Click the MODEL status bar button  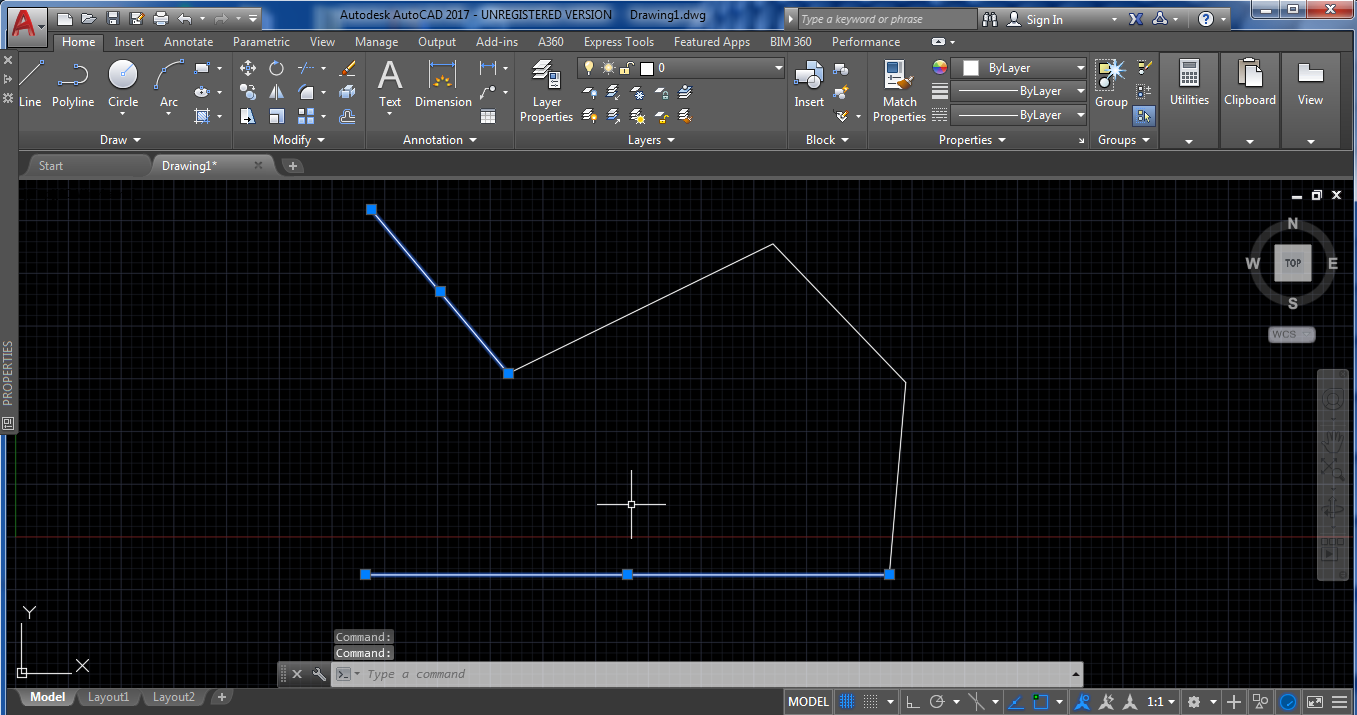coord(808,701)
